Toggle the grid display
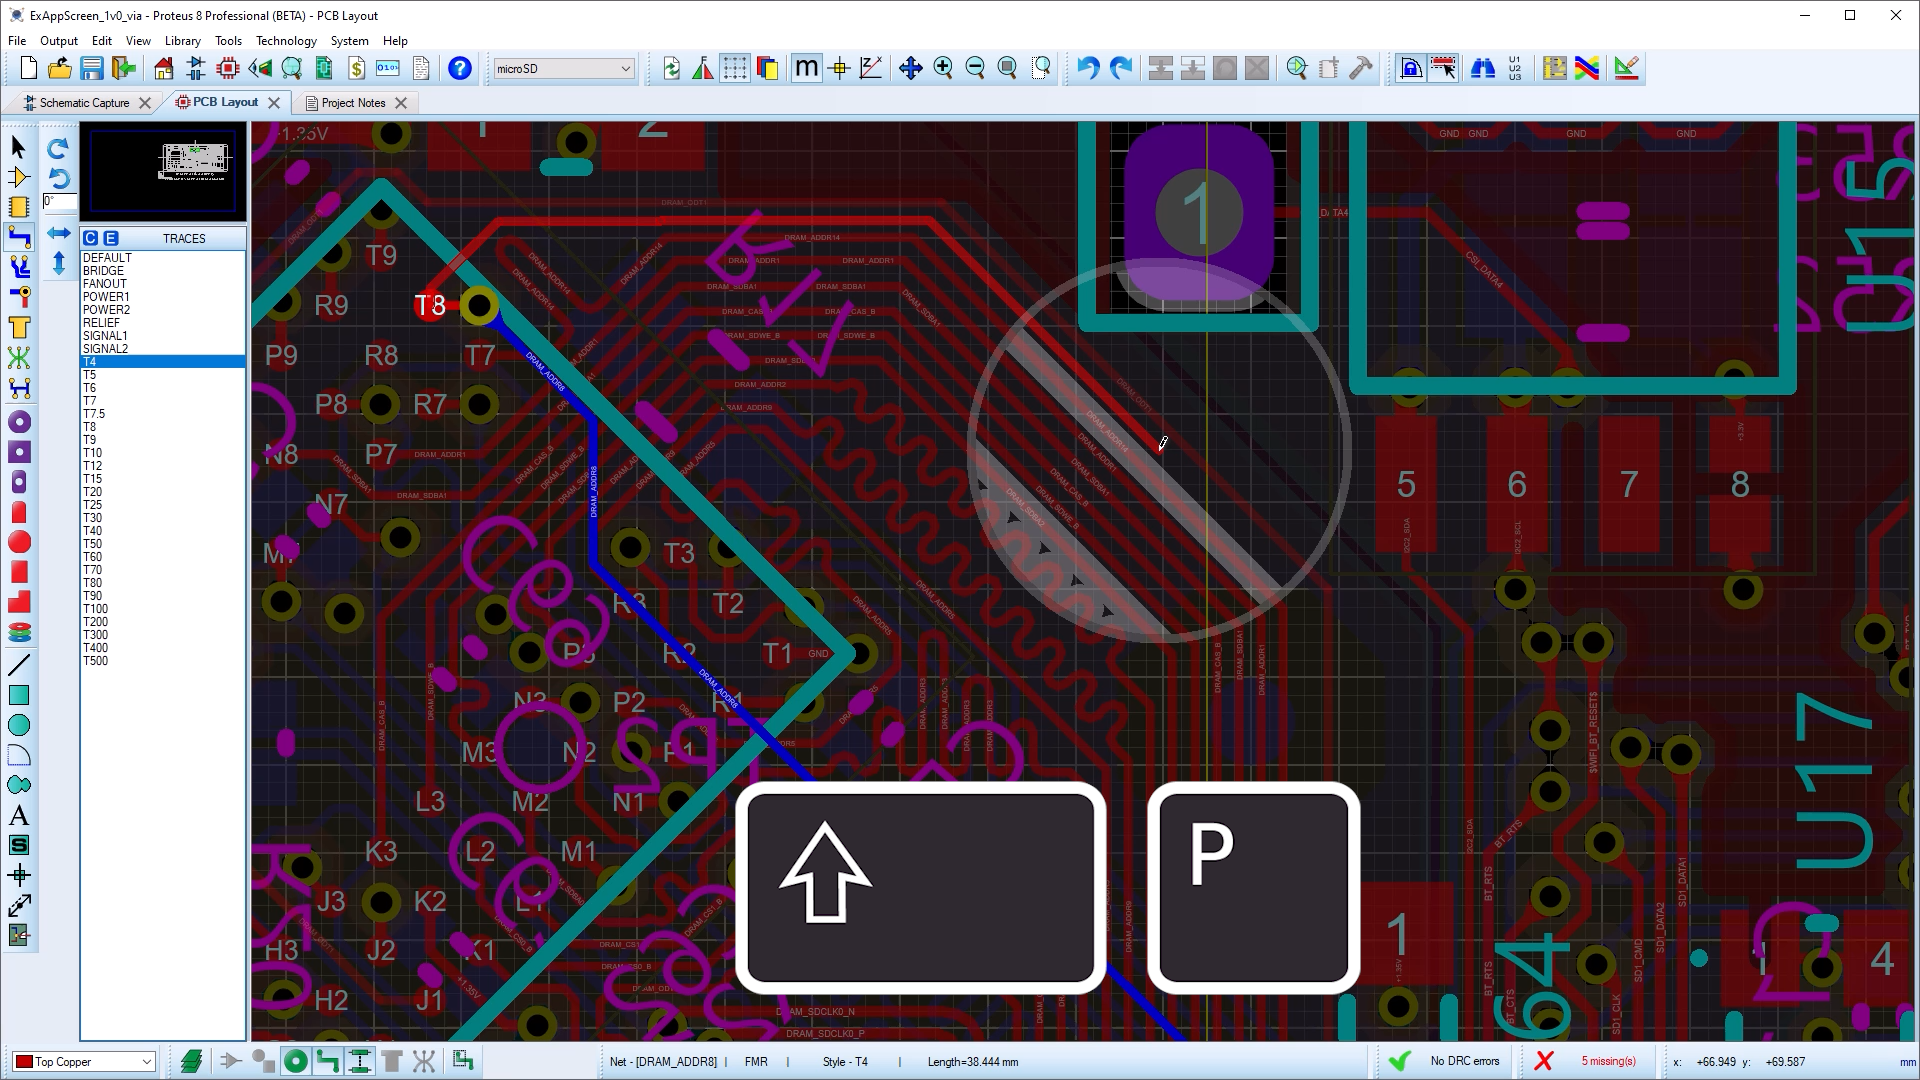Image resolution: width=1920 pixels, height=1080 pixels. pyautogui.click(x=737, y=68)
